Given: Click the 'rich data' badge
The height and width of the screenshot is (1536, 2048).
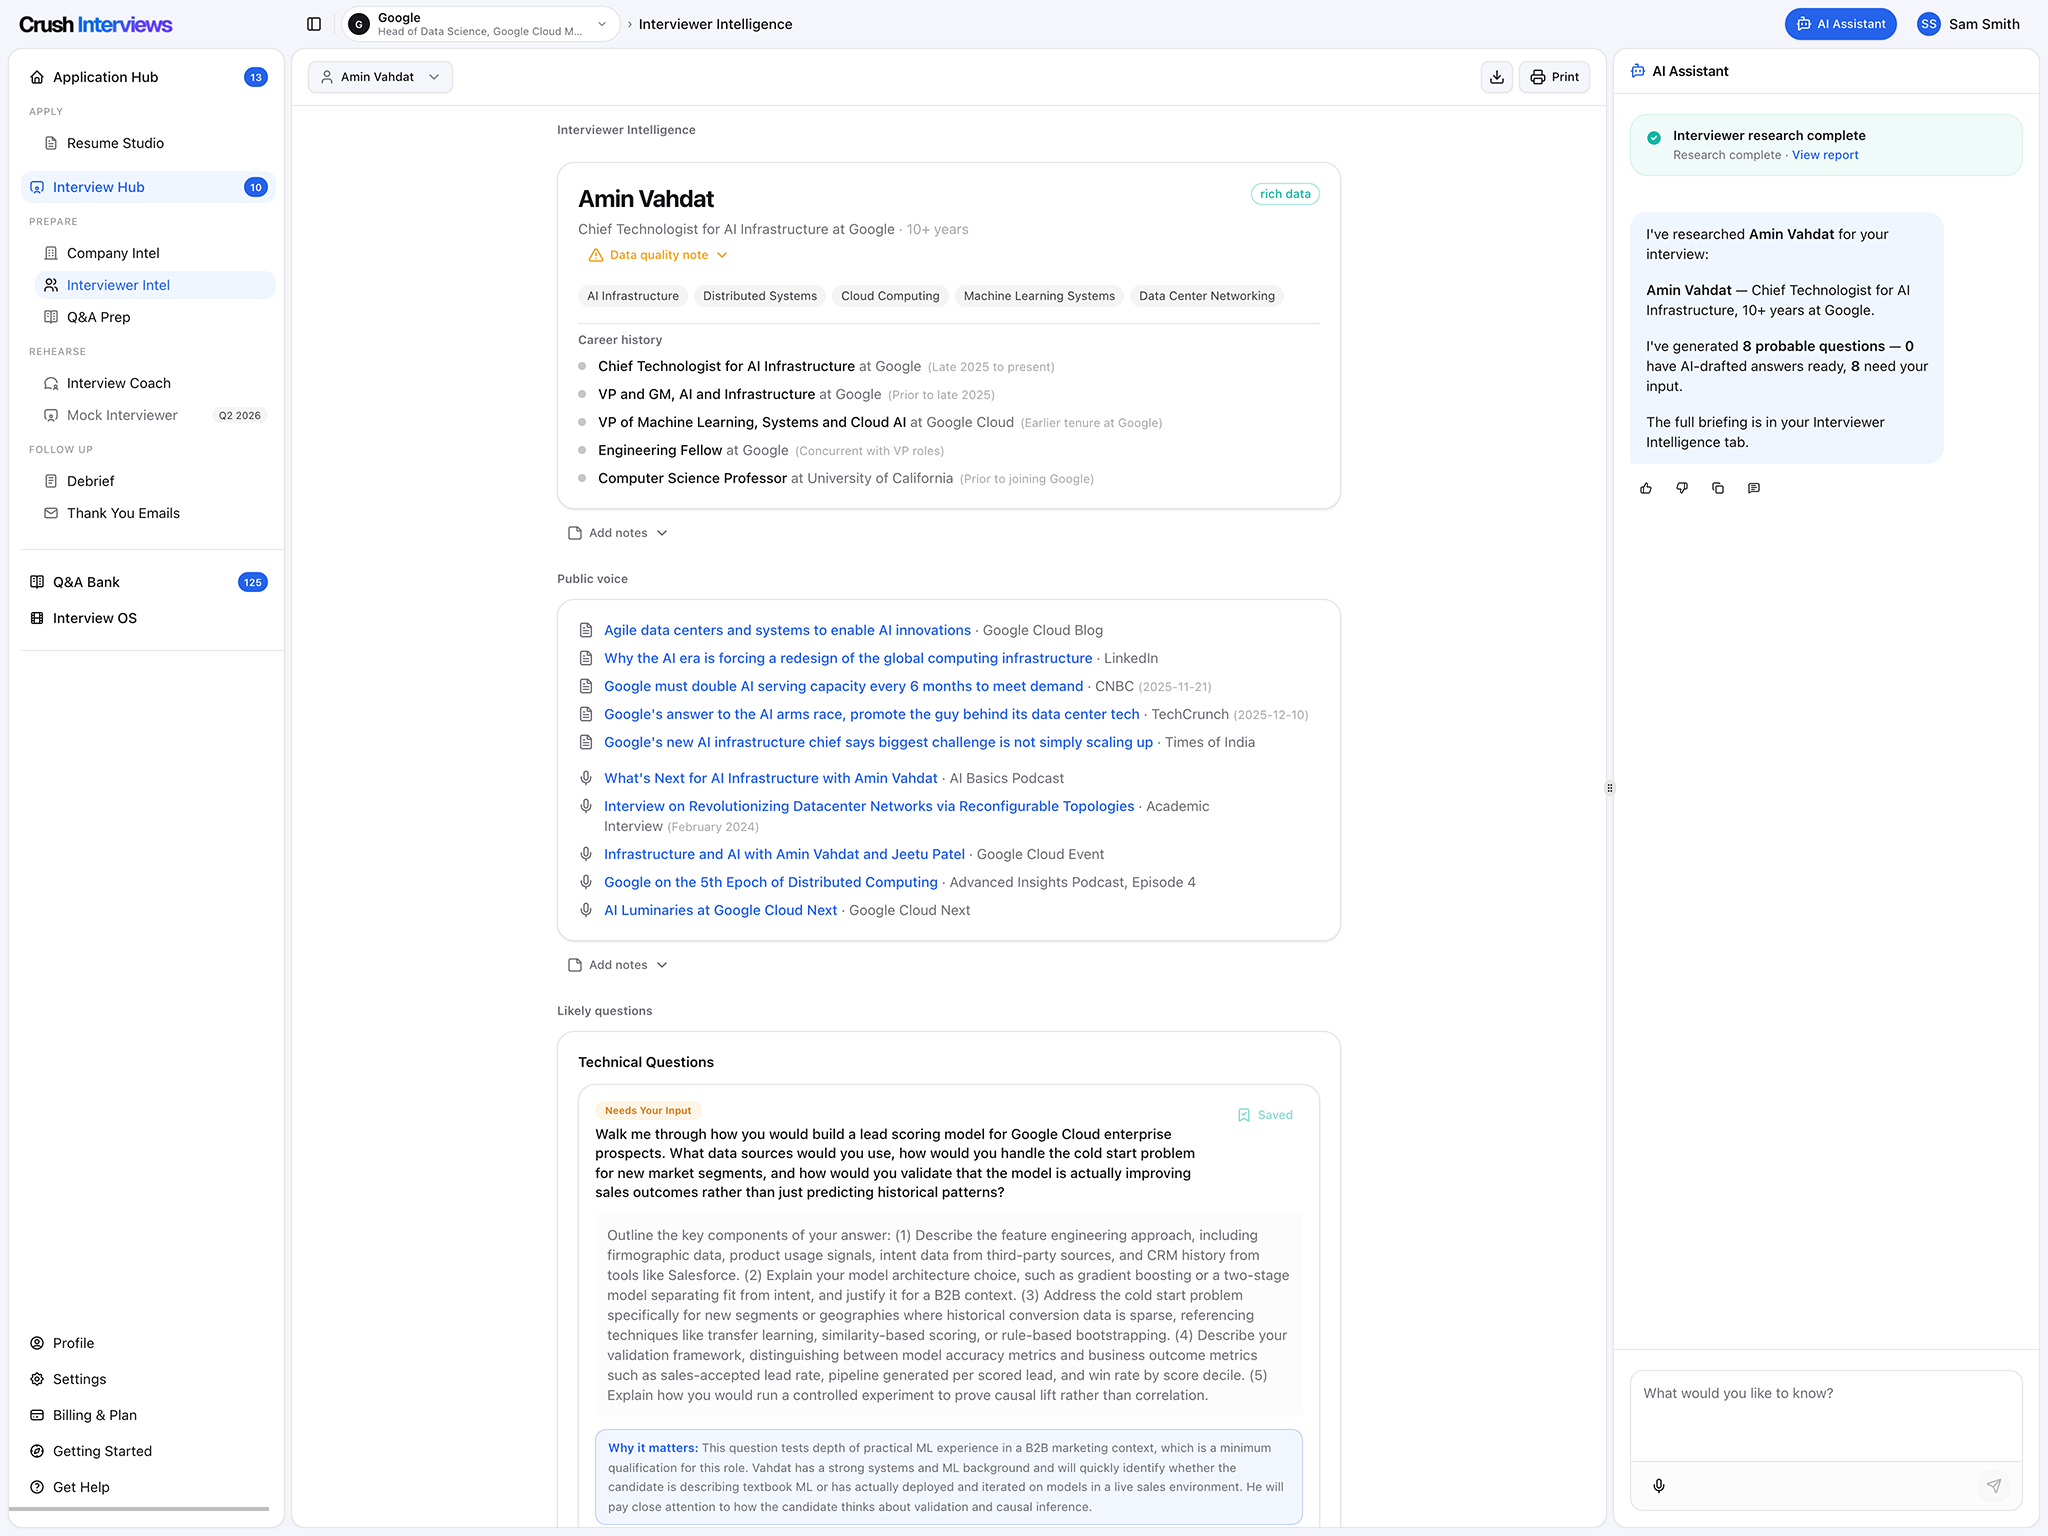Looking at the screenshot, I should [1285, 194].
